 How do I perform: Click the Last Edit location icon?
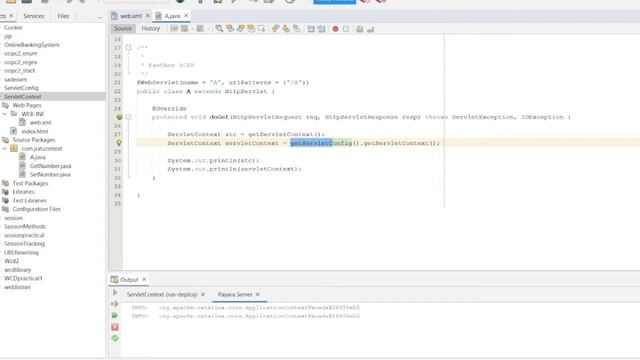(x=174, y=29)
